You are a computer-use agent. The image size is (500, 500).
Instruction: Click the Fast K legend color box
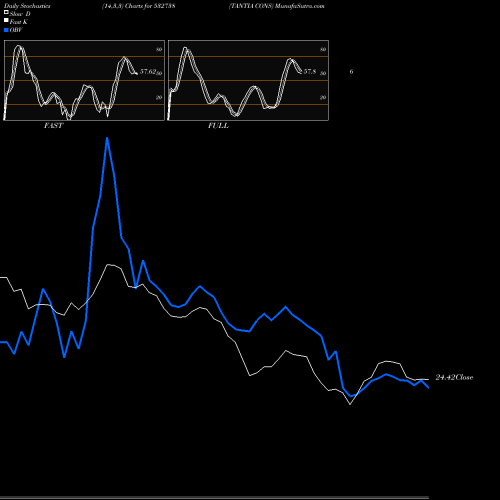(x=6, y=21)
